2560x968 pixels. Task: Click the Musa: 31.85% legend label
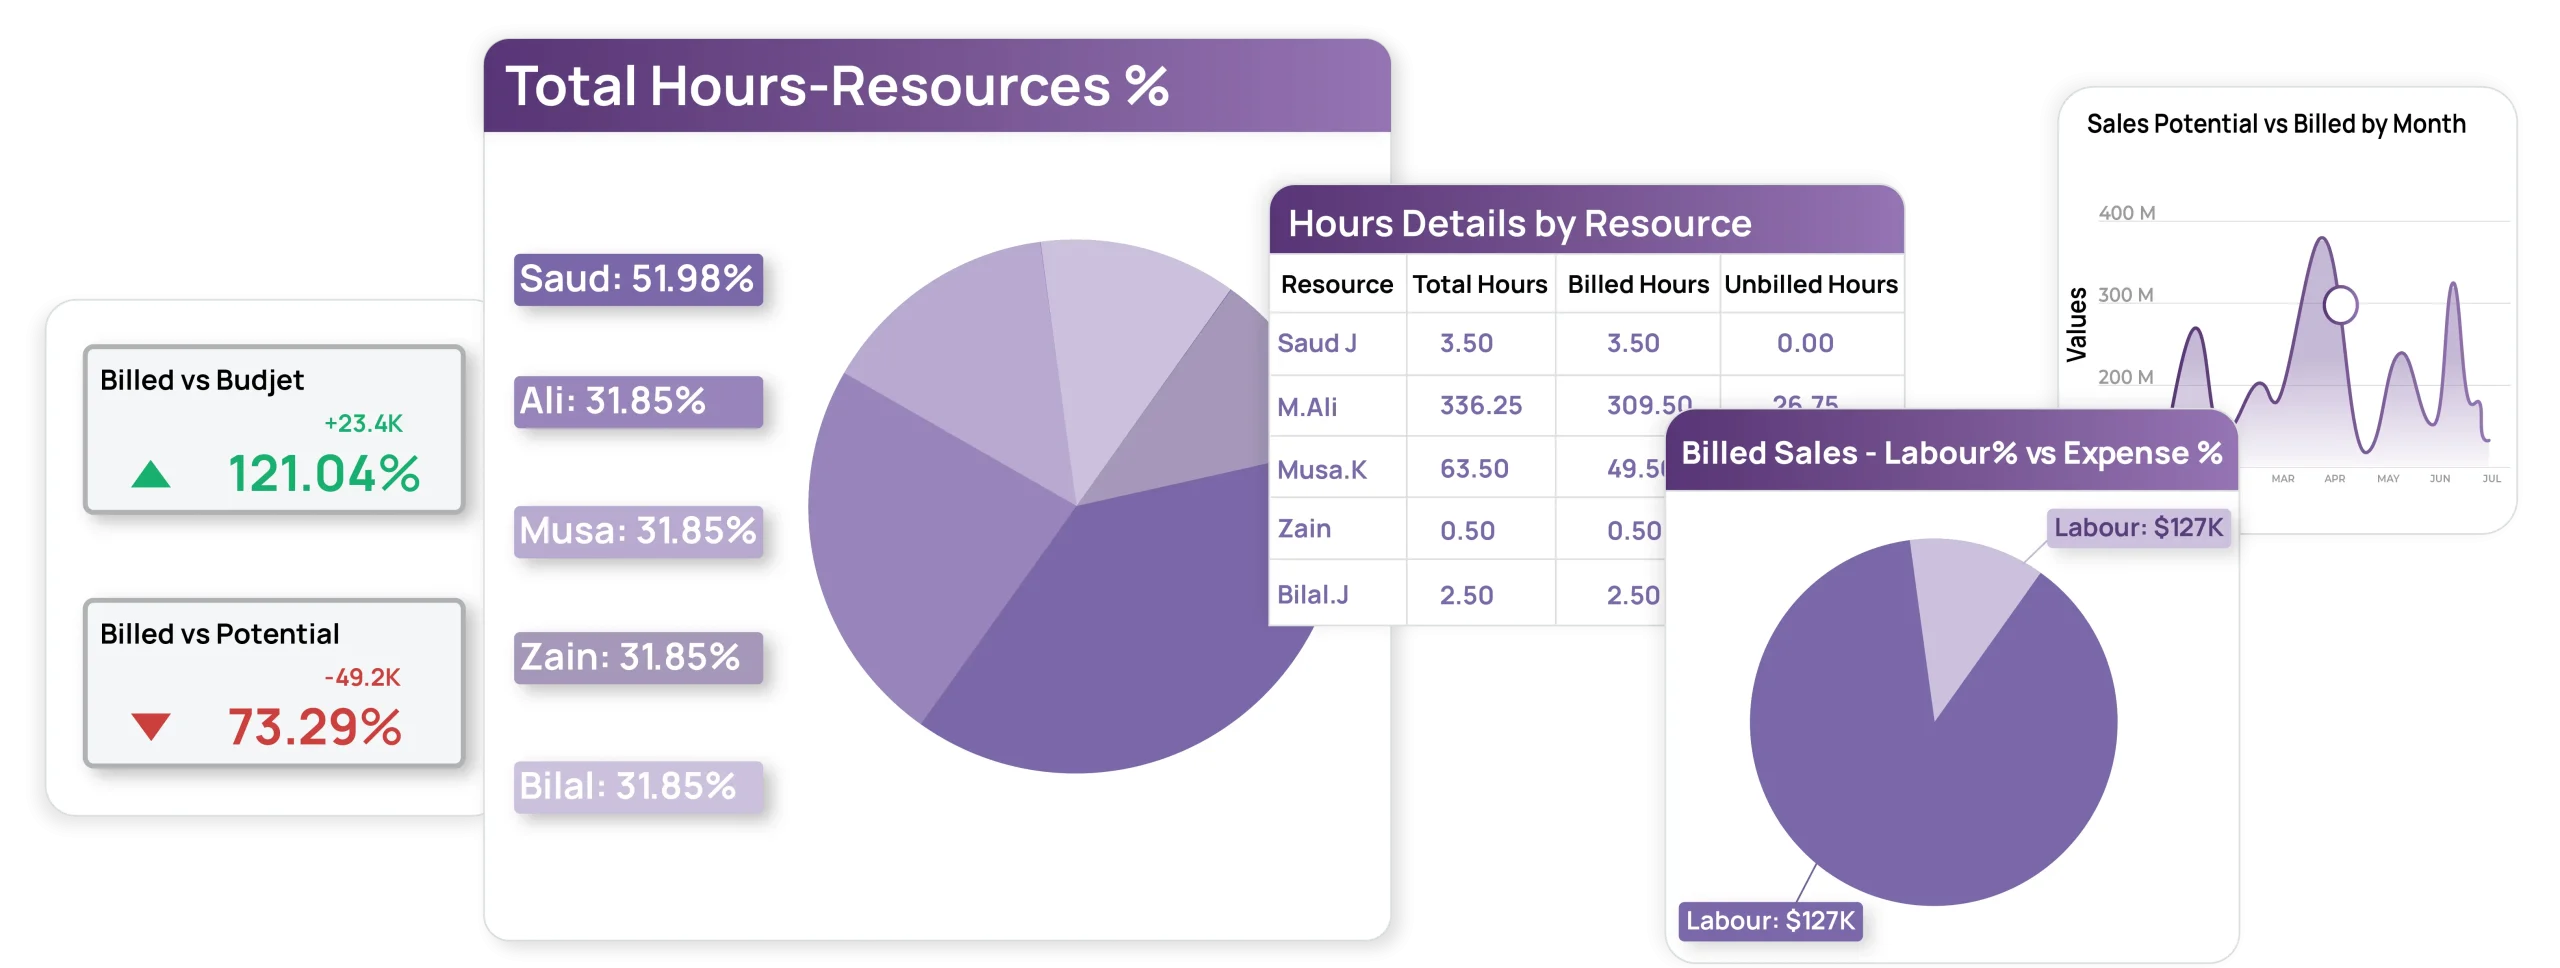coord(637,531)
